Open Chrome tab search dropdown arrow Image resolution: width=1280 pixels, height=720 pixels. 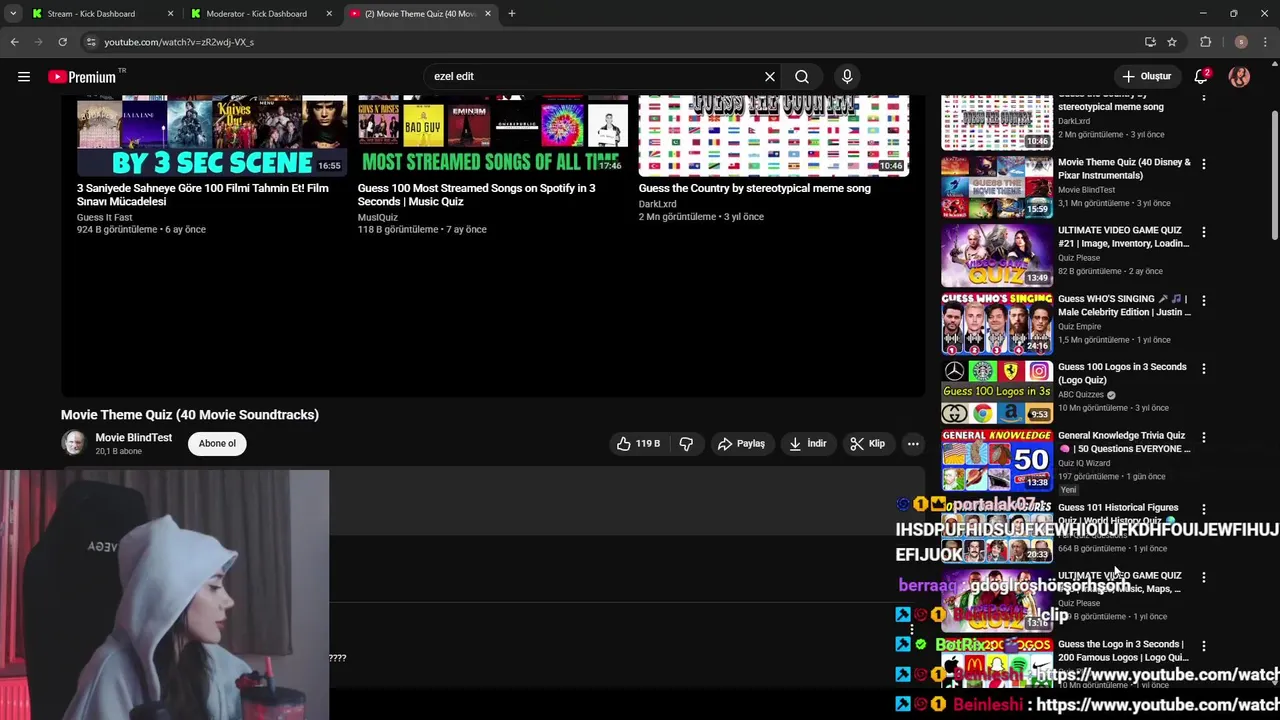(13, 14)
